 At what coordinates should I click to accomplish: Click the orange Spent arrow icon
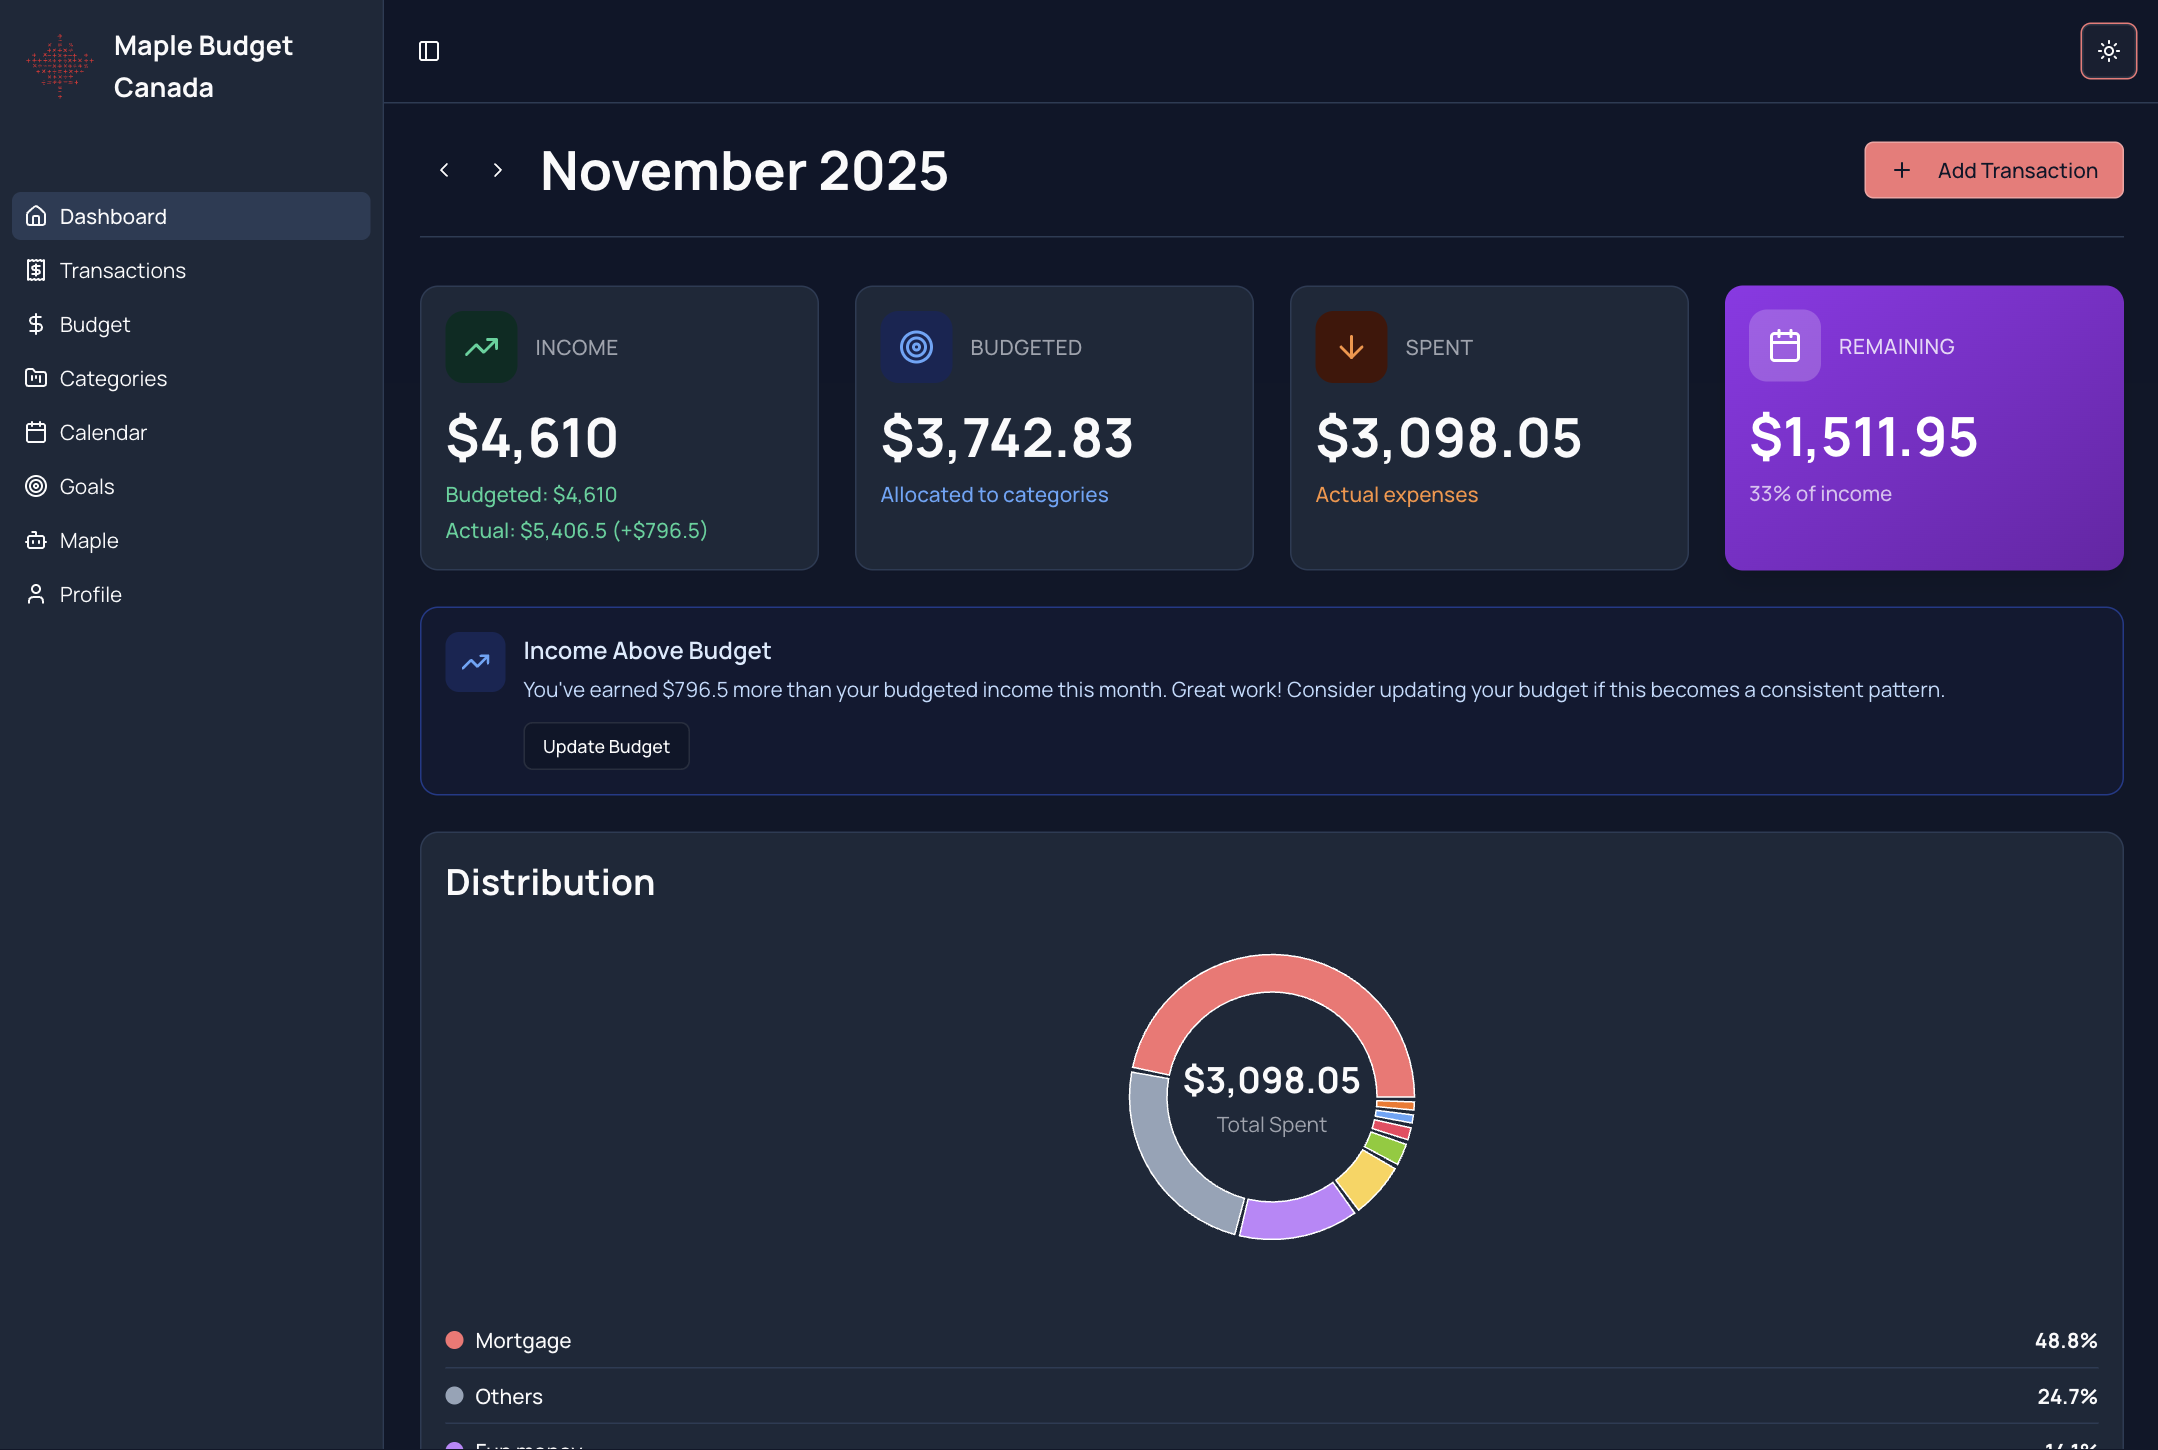[1350, 346]
